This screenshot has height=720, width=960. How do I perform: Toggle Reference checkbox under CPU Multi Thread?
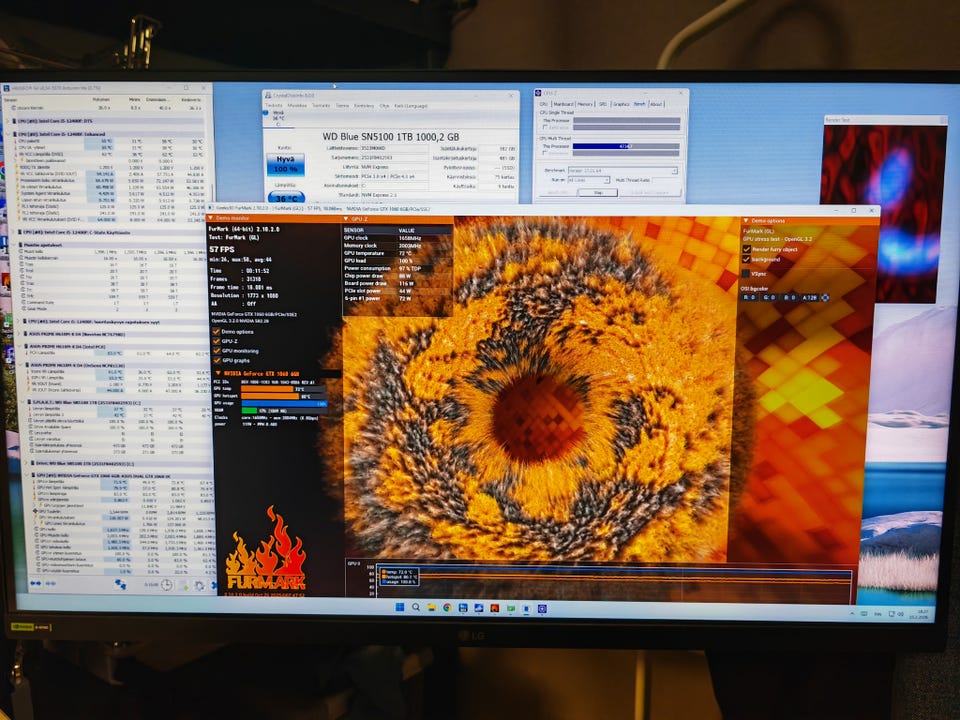click(545, 152)
